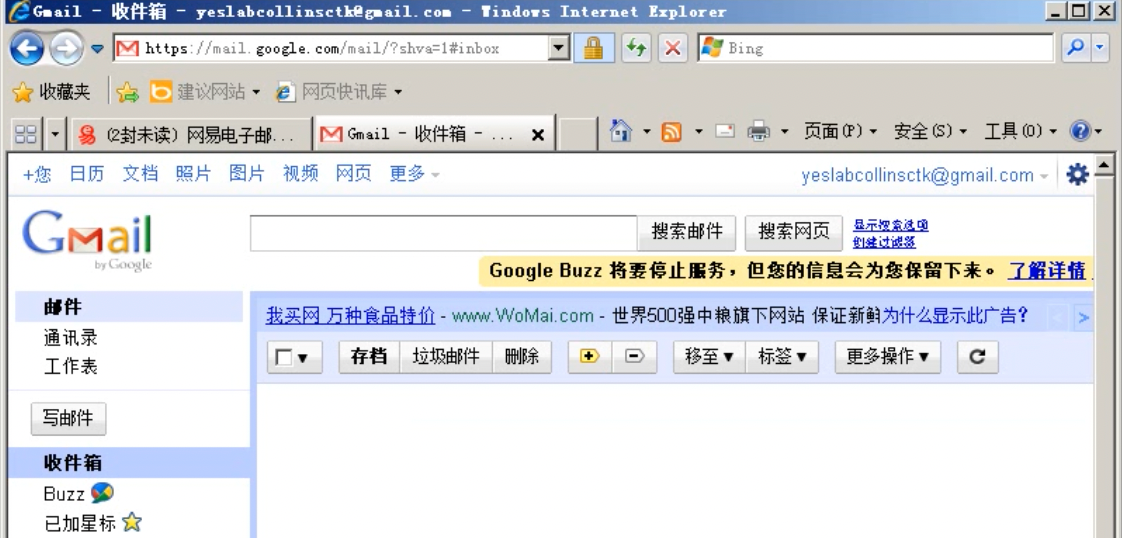Expand the 更多 more services dropdown
The image size is (1122, 538).
coord(414,174)
